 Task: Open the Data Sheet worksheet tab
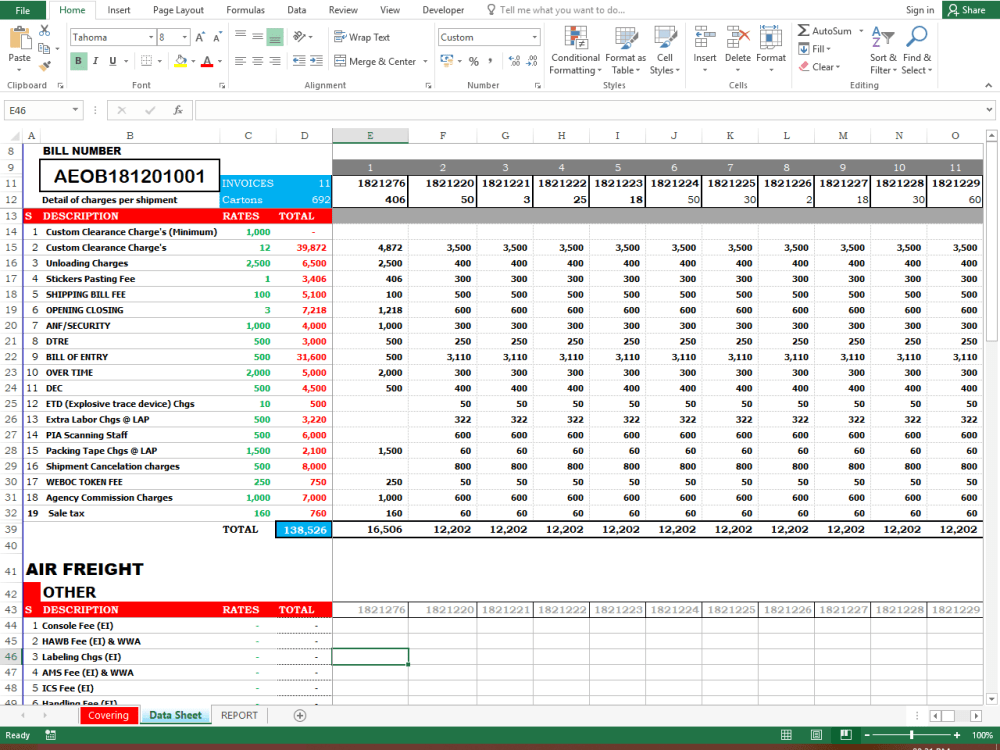click(x=175, y=715)
